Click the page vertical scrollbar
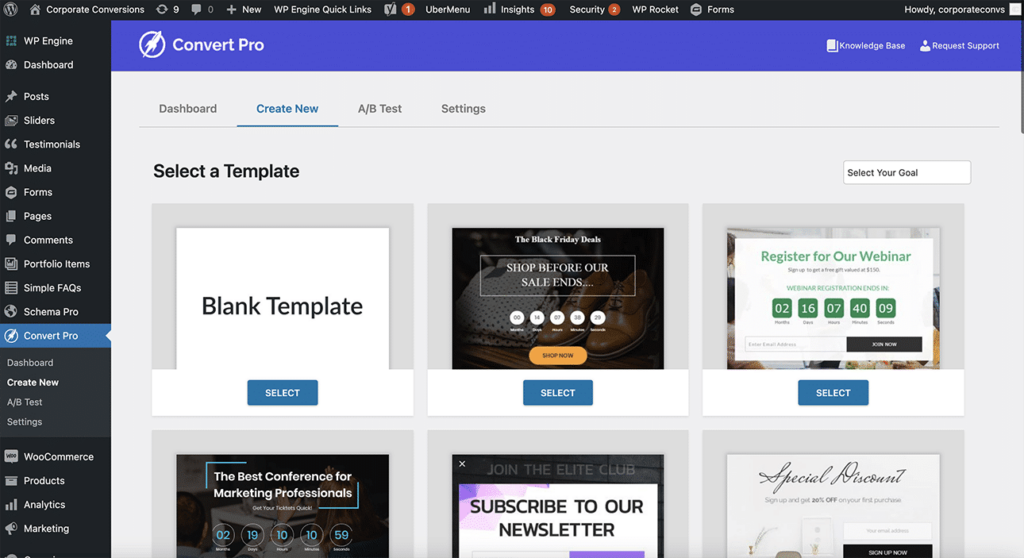 [1021, 78]
